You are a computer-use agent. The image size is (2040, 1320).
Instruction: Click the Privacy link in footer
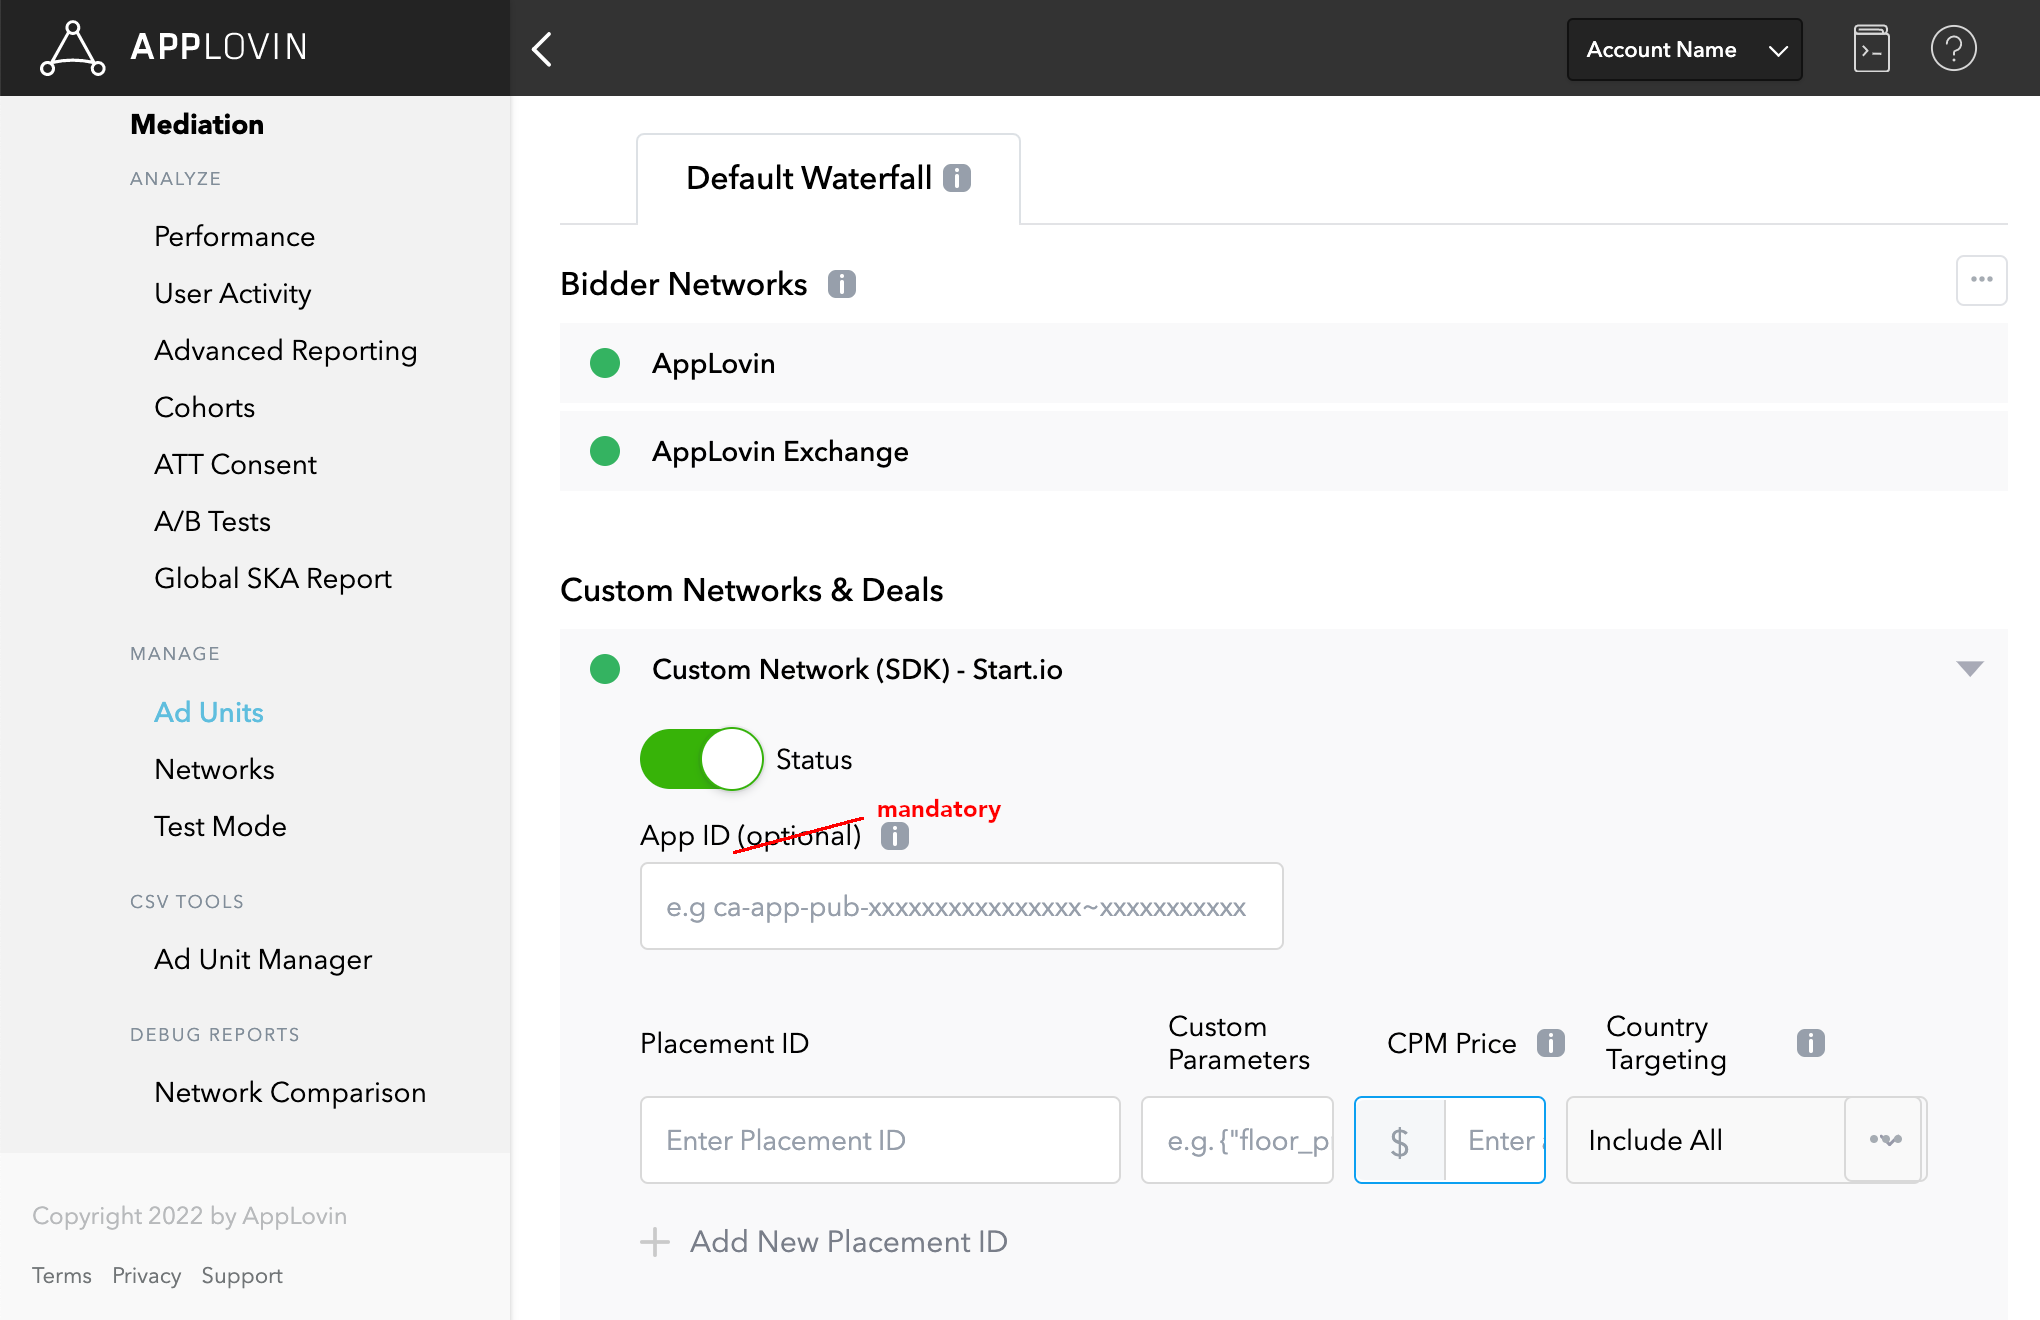(147, 1276)
